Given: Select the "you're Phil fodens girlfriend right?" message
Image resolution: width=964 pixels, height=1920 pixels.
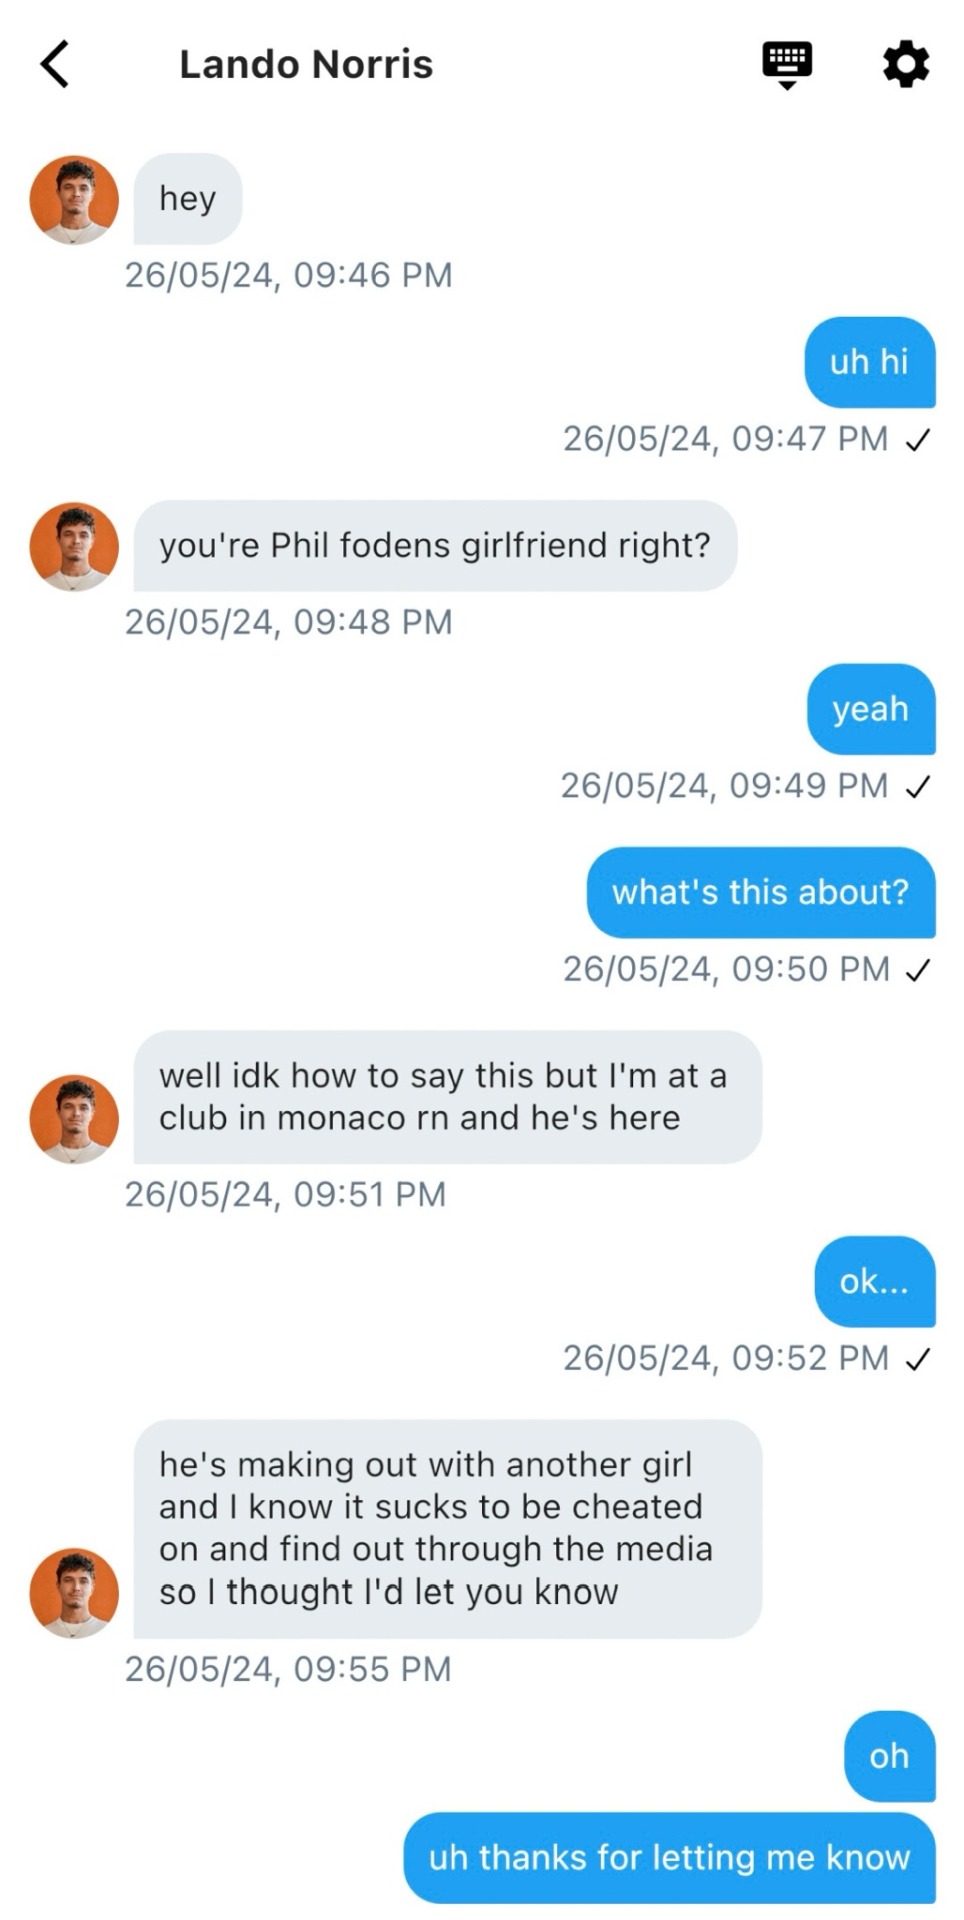Looking at the screenshot, I should coord(435,546).
